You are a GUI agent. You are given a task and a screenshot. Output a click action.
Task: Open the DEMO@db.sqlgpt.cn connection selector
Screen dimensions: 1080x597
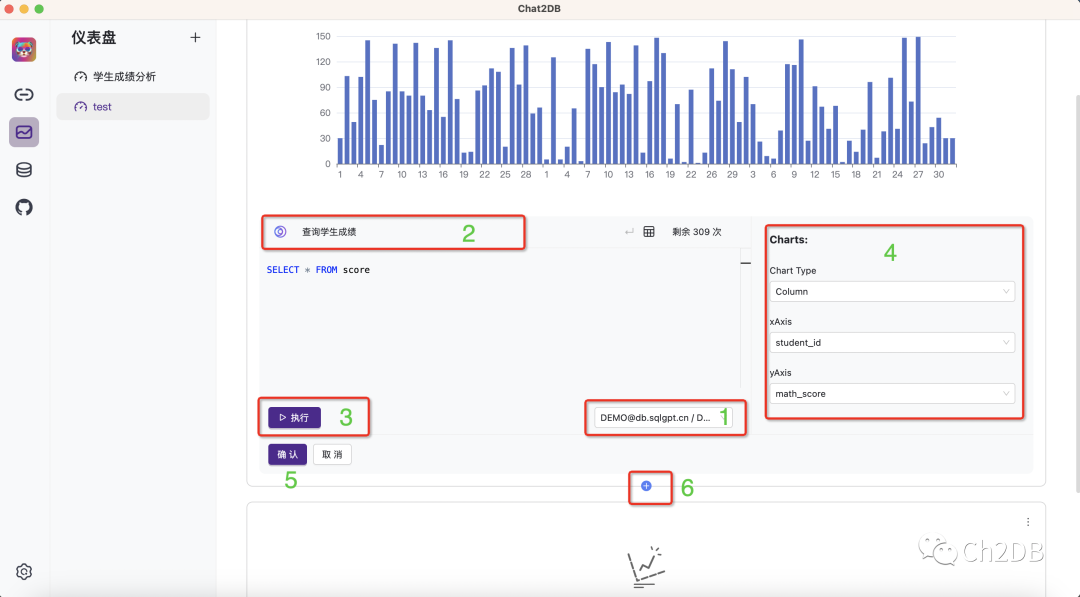[663, 418]
